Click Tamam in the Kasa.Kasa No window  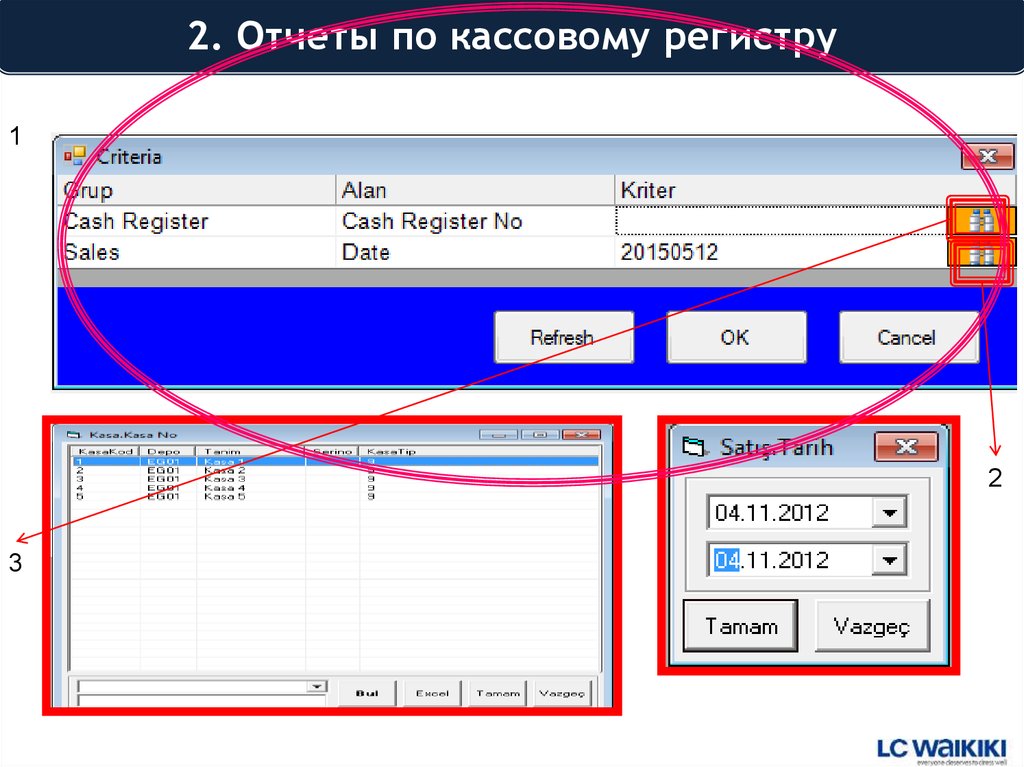click(498, 693)
